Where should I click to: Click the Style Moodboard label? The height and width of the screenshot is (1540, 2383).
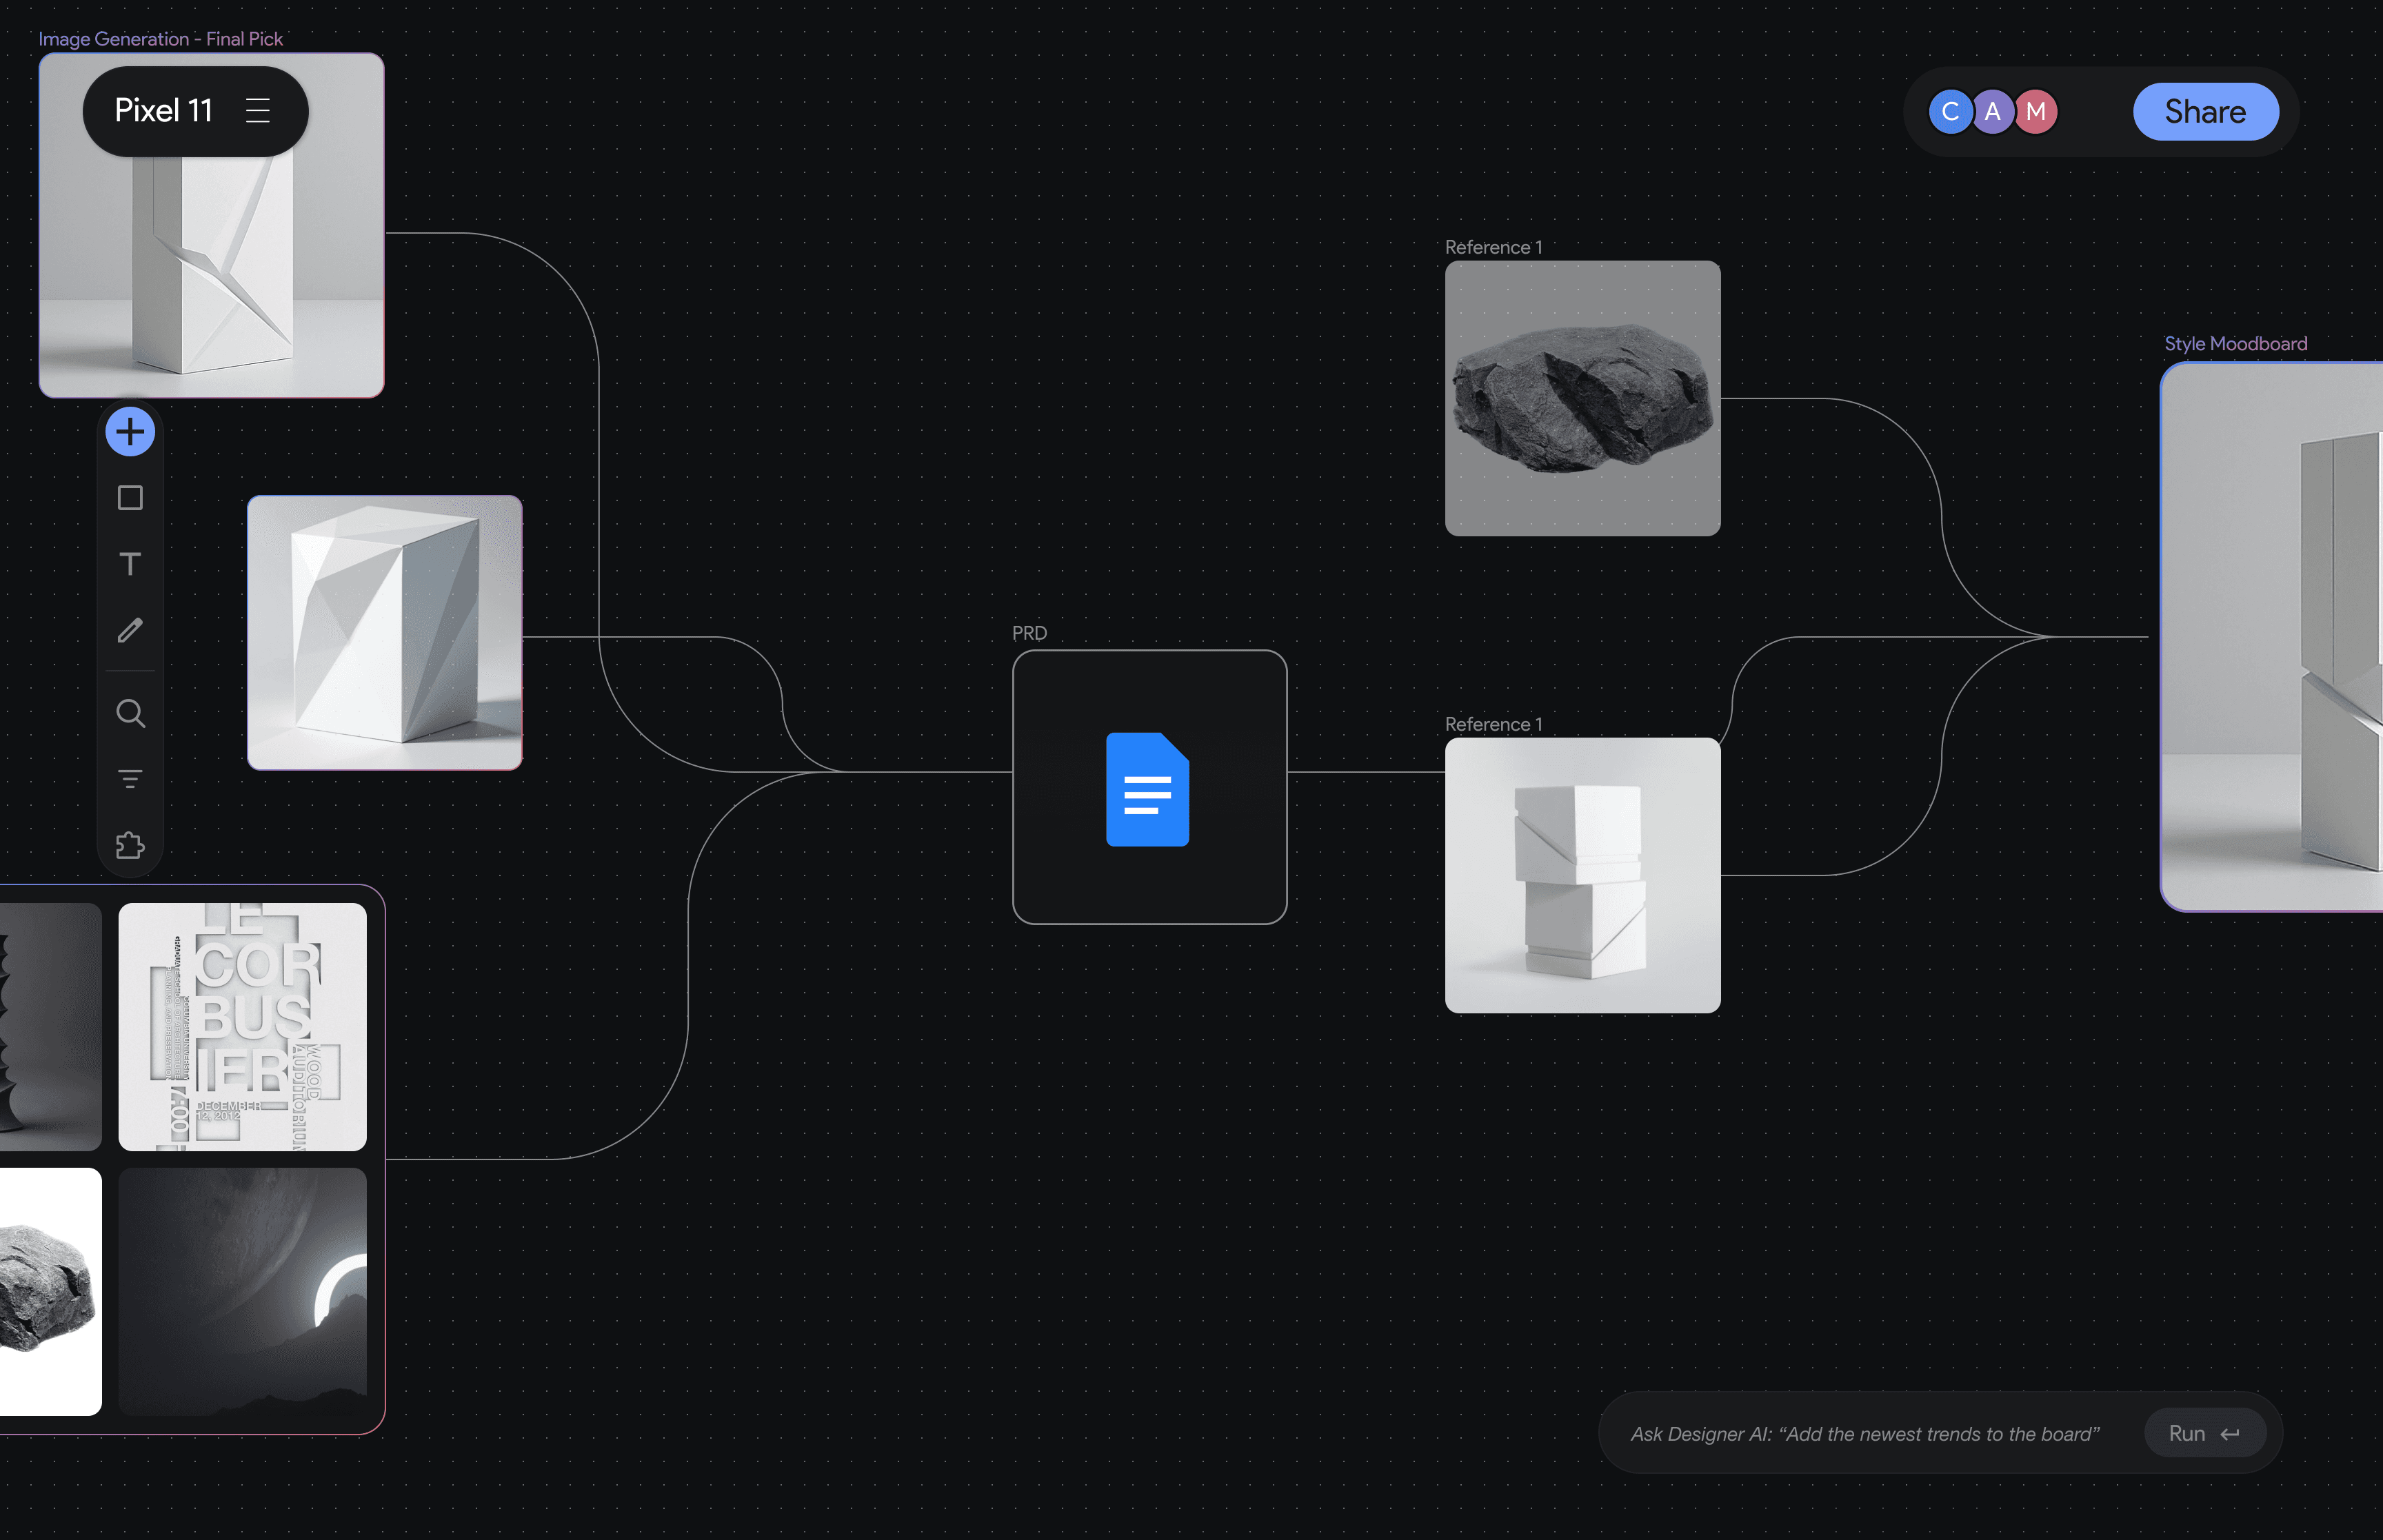[2235, 343]
